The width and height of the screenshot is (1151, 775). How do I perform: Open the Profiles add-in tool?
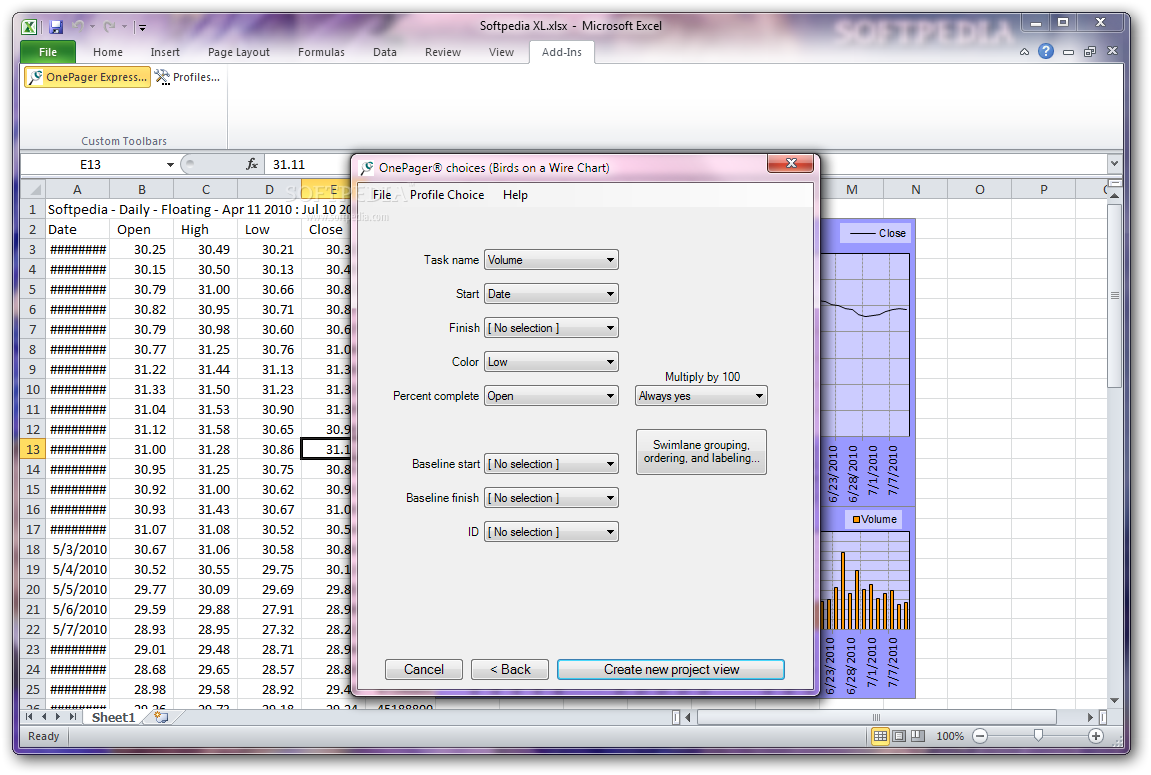(x=188, y=76)
